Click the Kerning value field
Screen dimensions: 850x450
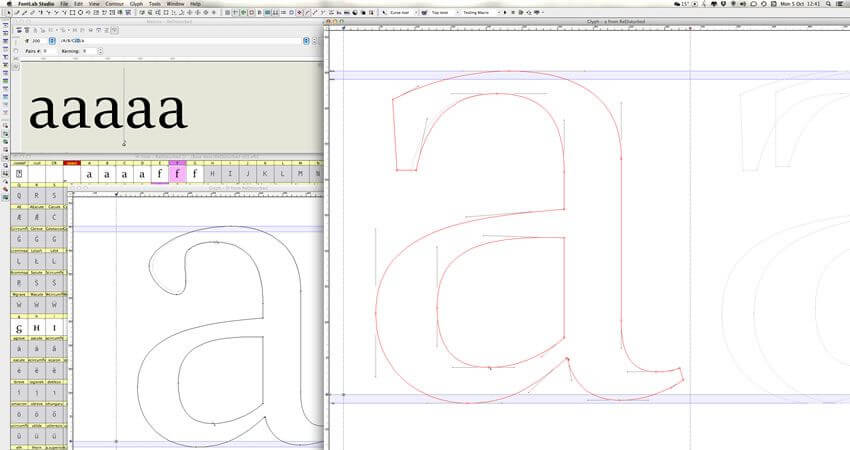tap(90, 50)
